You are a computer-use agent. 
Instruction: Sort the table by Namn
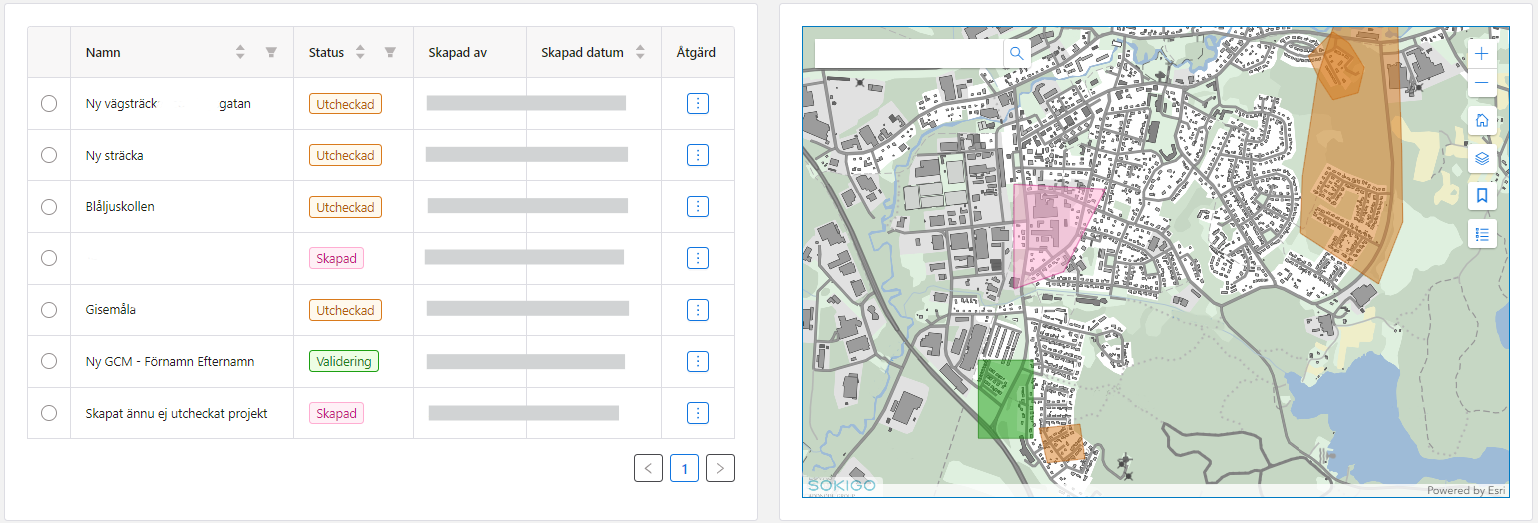click(240, 53)
